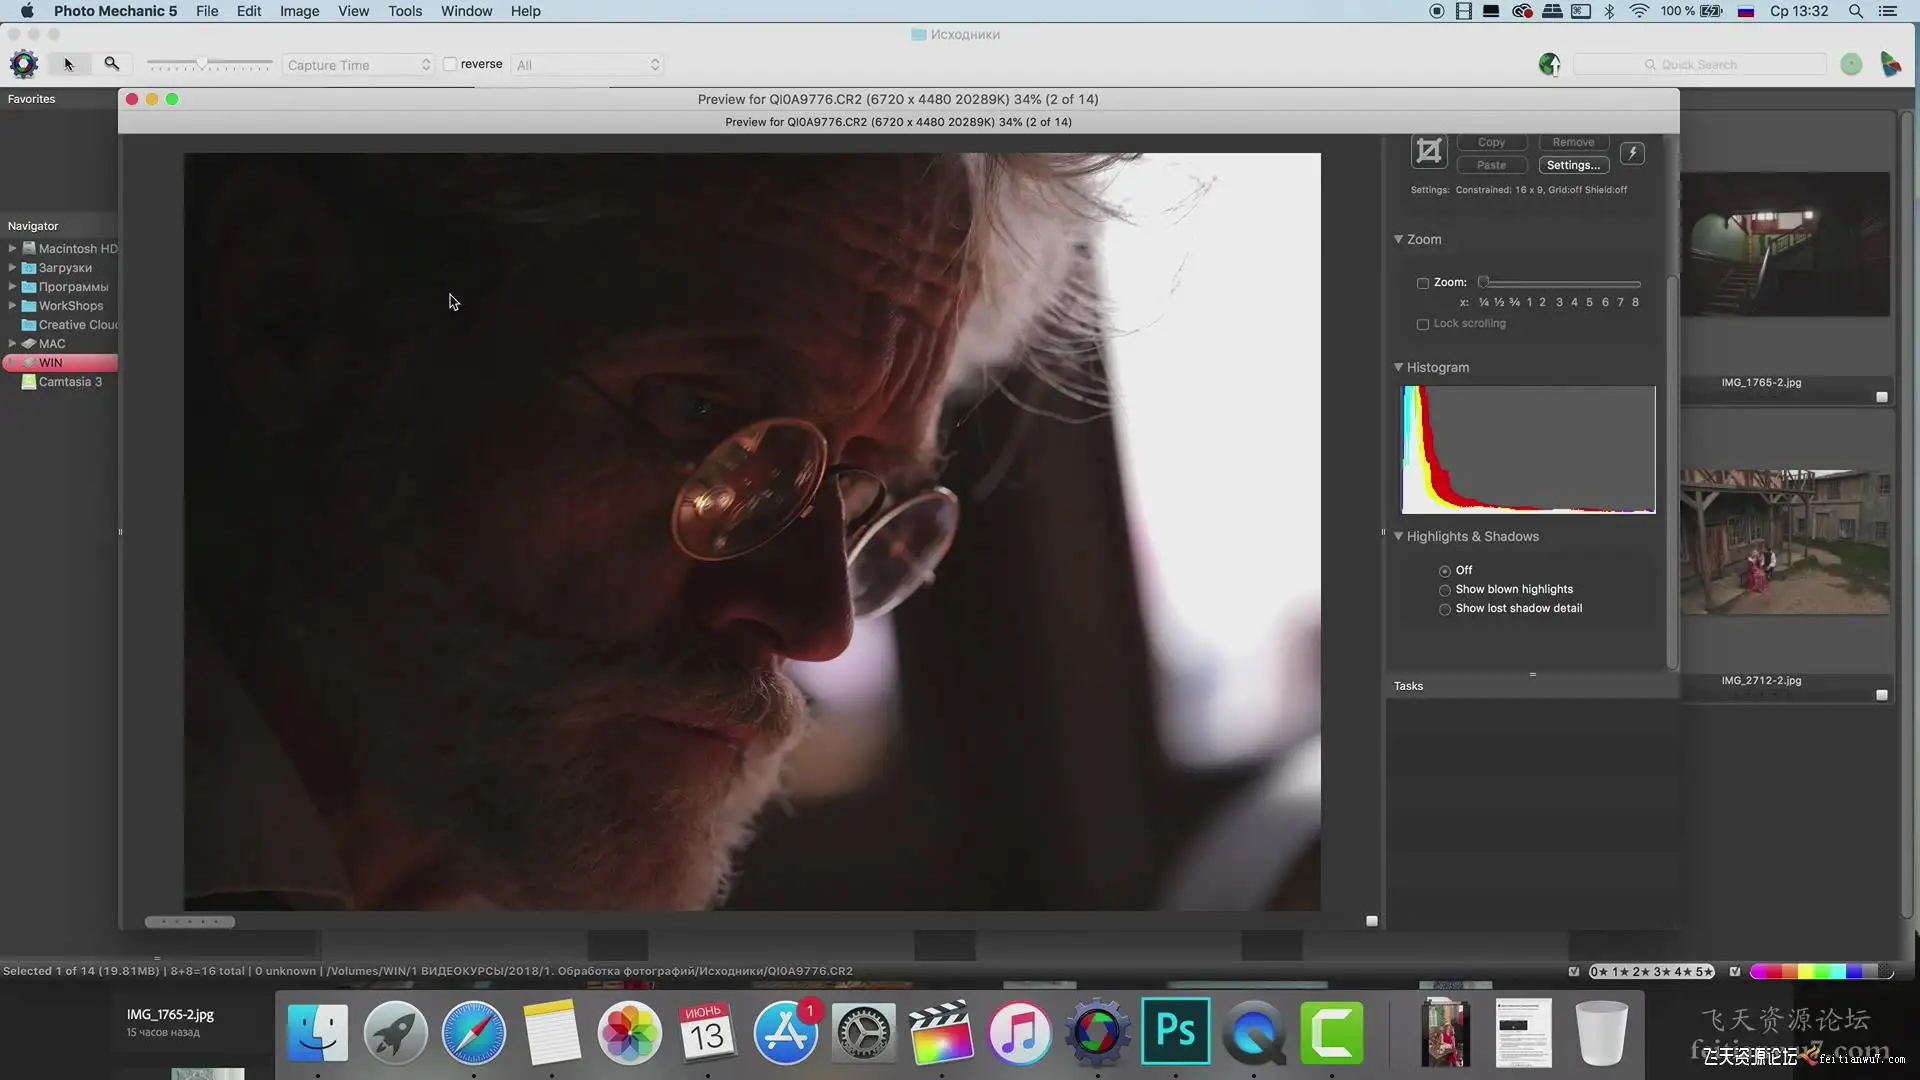Expand the WorkShops folder in Navigator

[12, 306]
